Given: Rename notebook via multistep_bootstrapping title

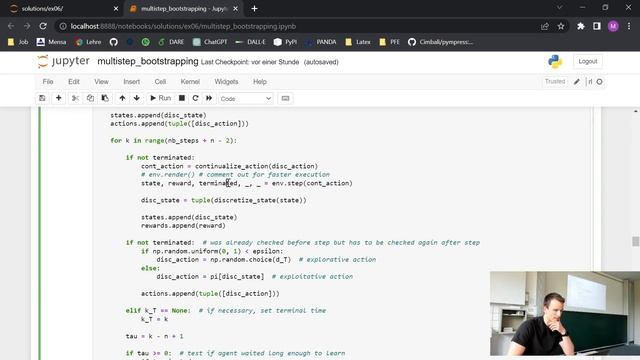Looking at the screenshot, I should (148, 62).
